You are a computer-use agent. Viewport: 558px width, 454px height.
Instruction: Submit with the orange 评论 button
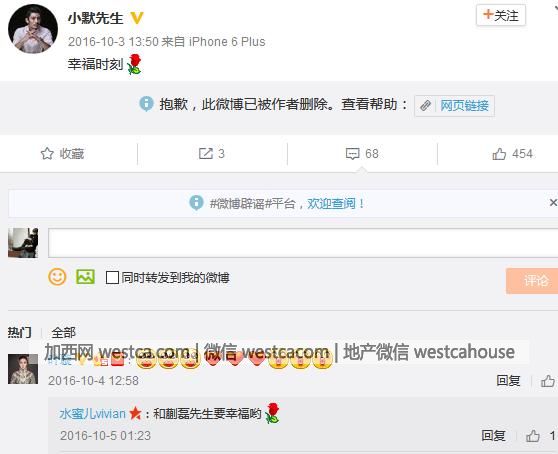532,281
